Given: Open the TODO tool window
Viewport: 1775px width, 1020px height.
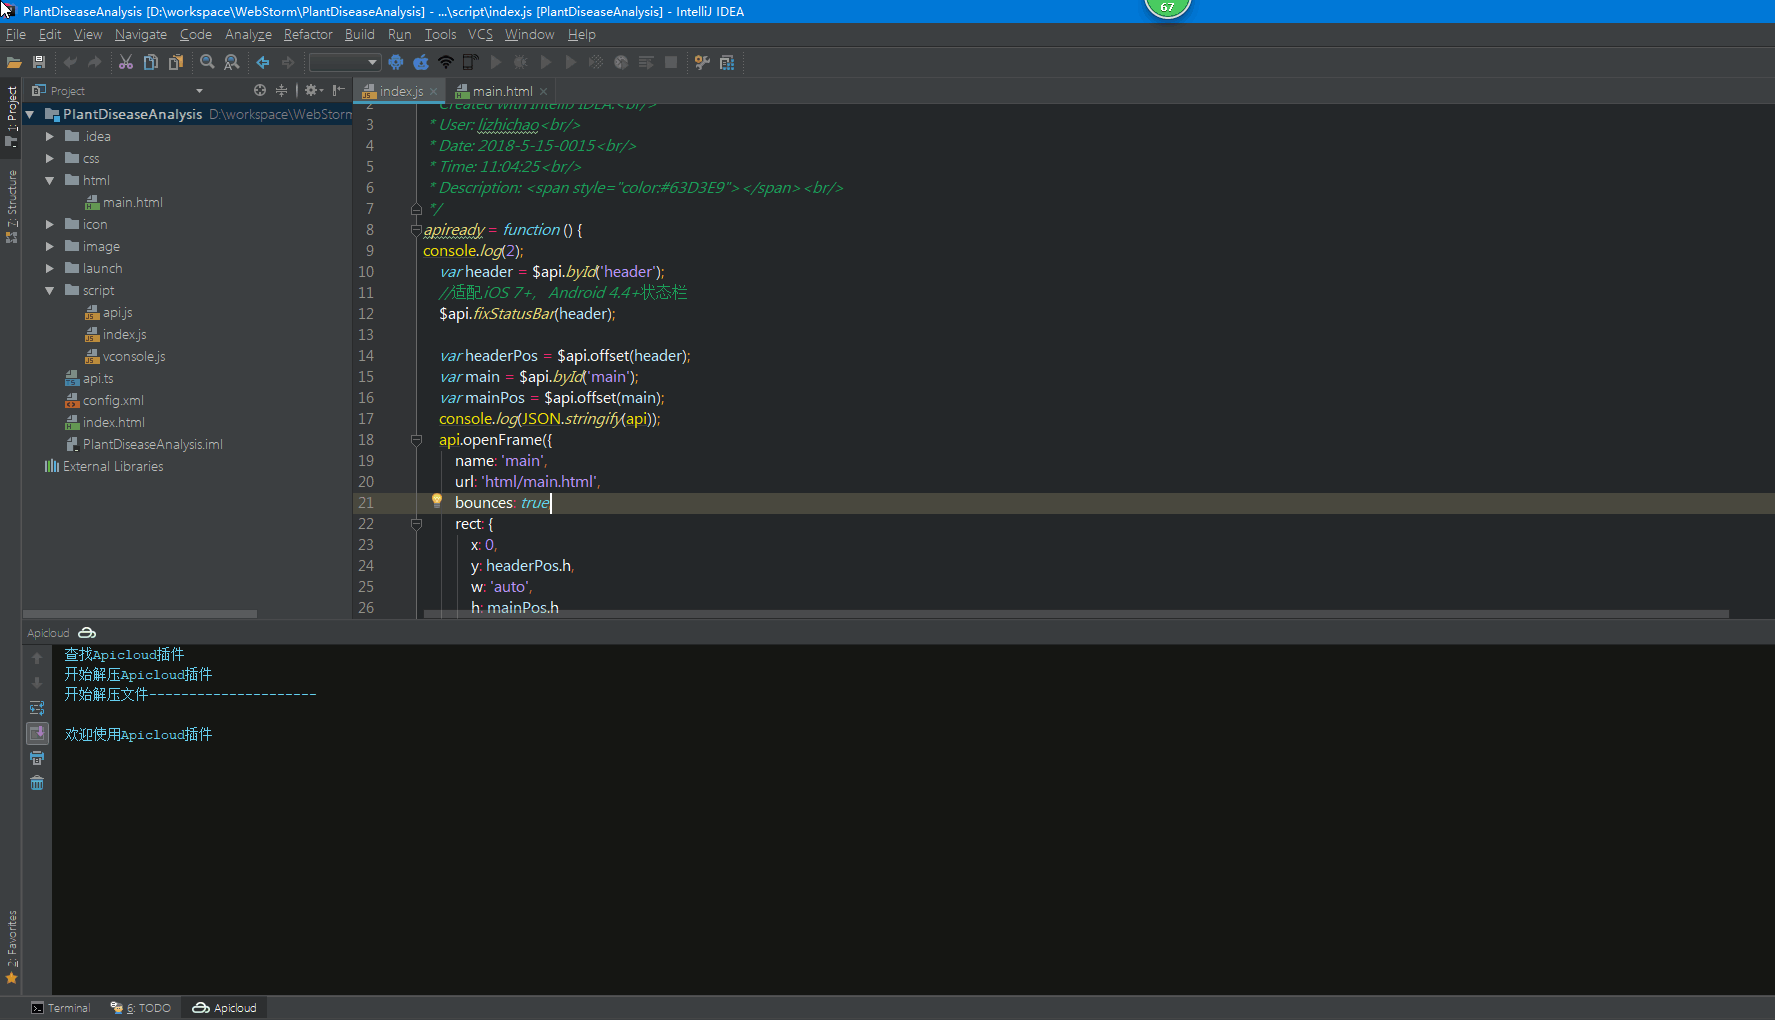Looking at the screenshot, I should 141,1008.
